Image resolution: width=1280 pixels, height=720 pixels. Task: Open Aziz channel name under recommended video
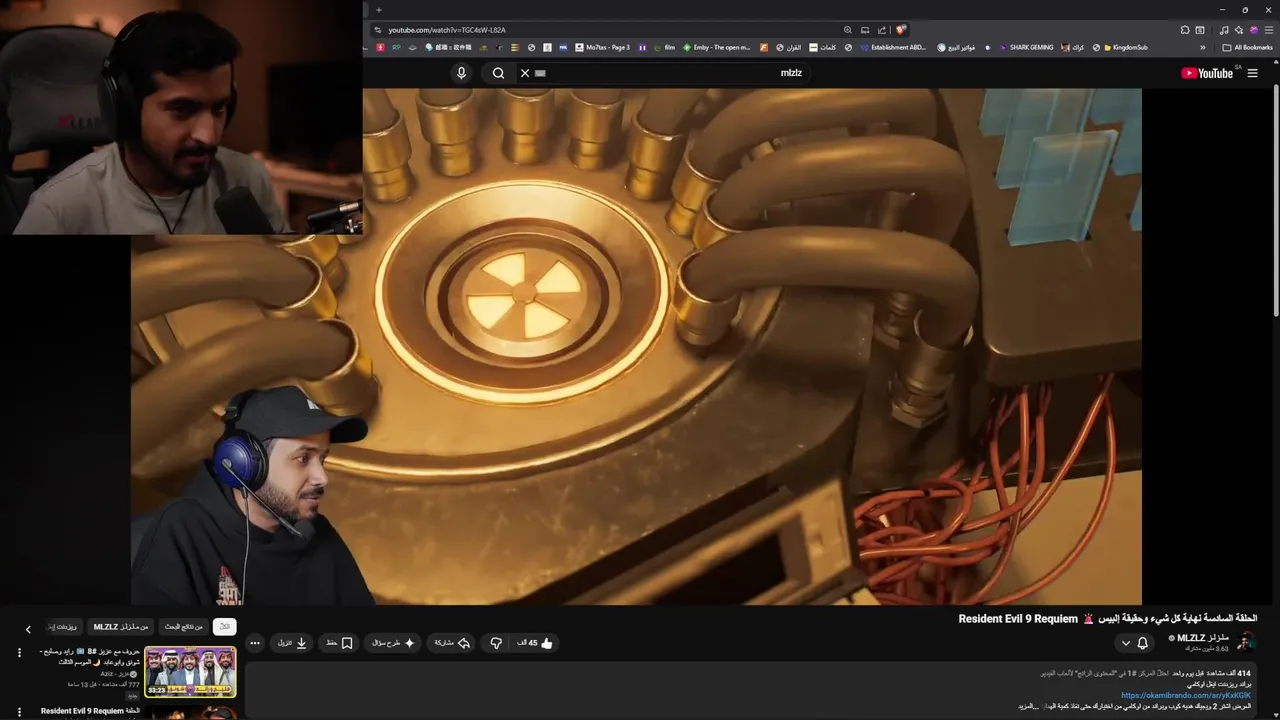coord(121,674)
